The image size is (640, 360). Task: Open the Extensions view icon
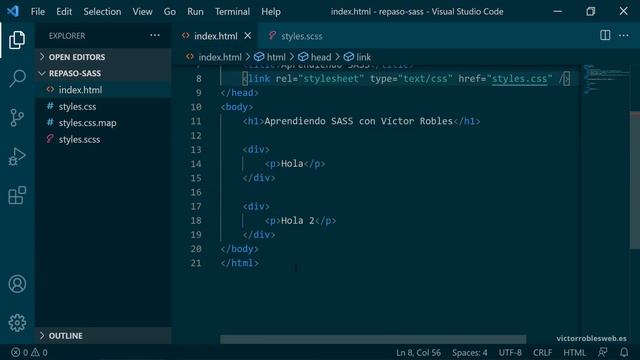point(17,195)
